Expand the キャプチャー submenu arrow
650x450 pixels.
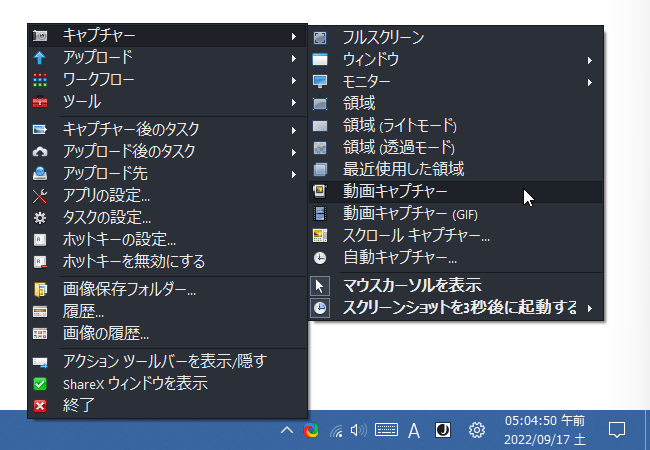[x=293, y=36]
